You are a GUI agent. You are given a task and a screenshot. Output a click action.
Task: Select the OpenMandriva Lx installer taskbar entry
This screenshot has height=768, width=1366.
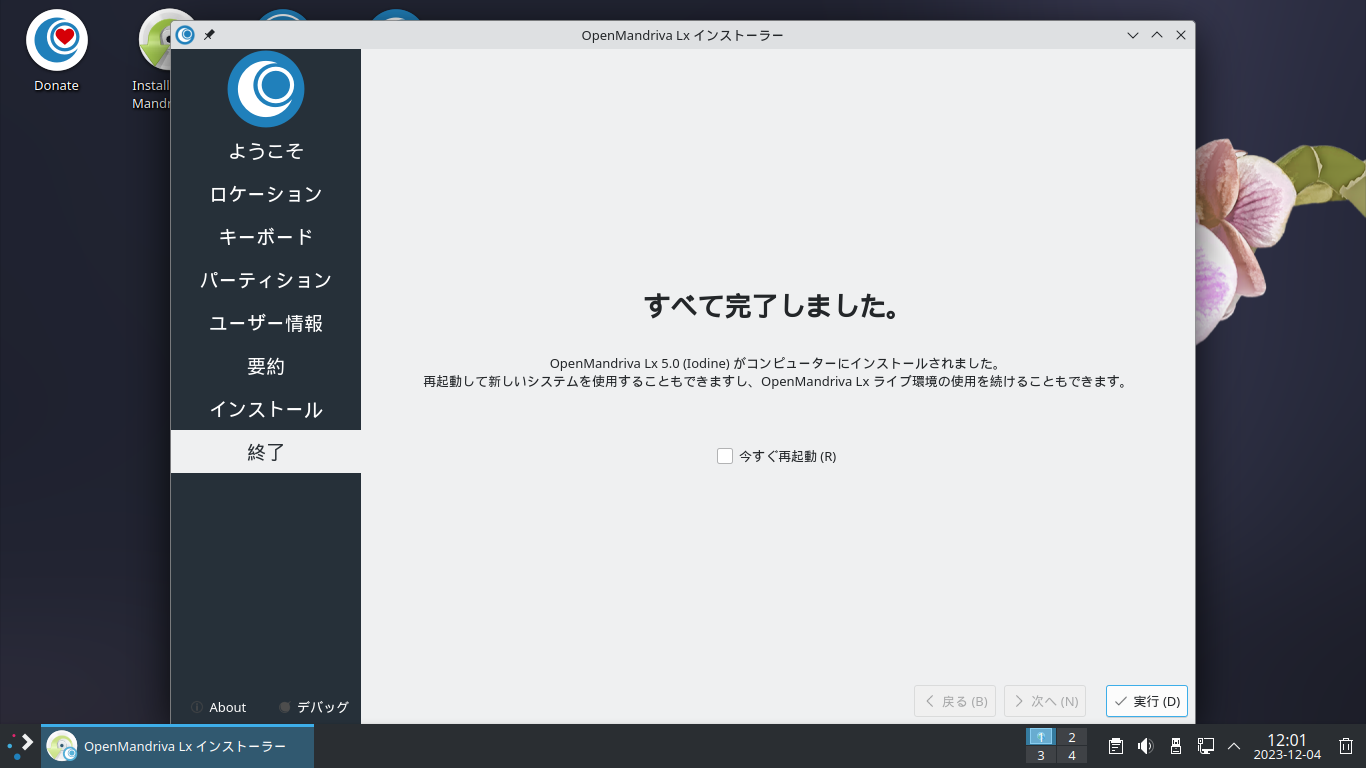point(178,746)
